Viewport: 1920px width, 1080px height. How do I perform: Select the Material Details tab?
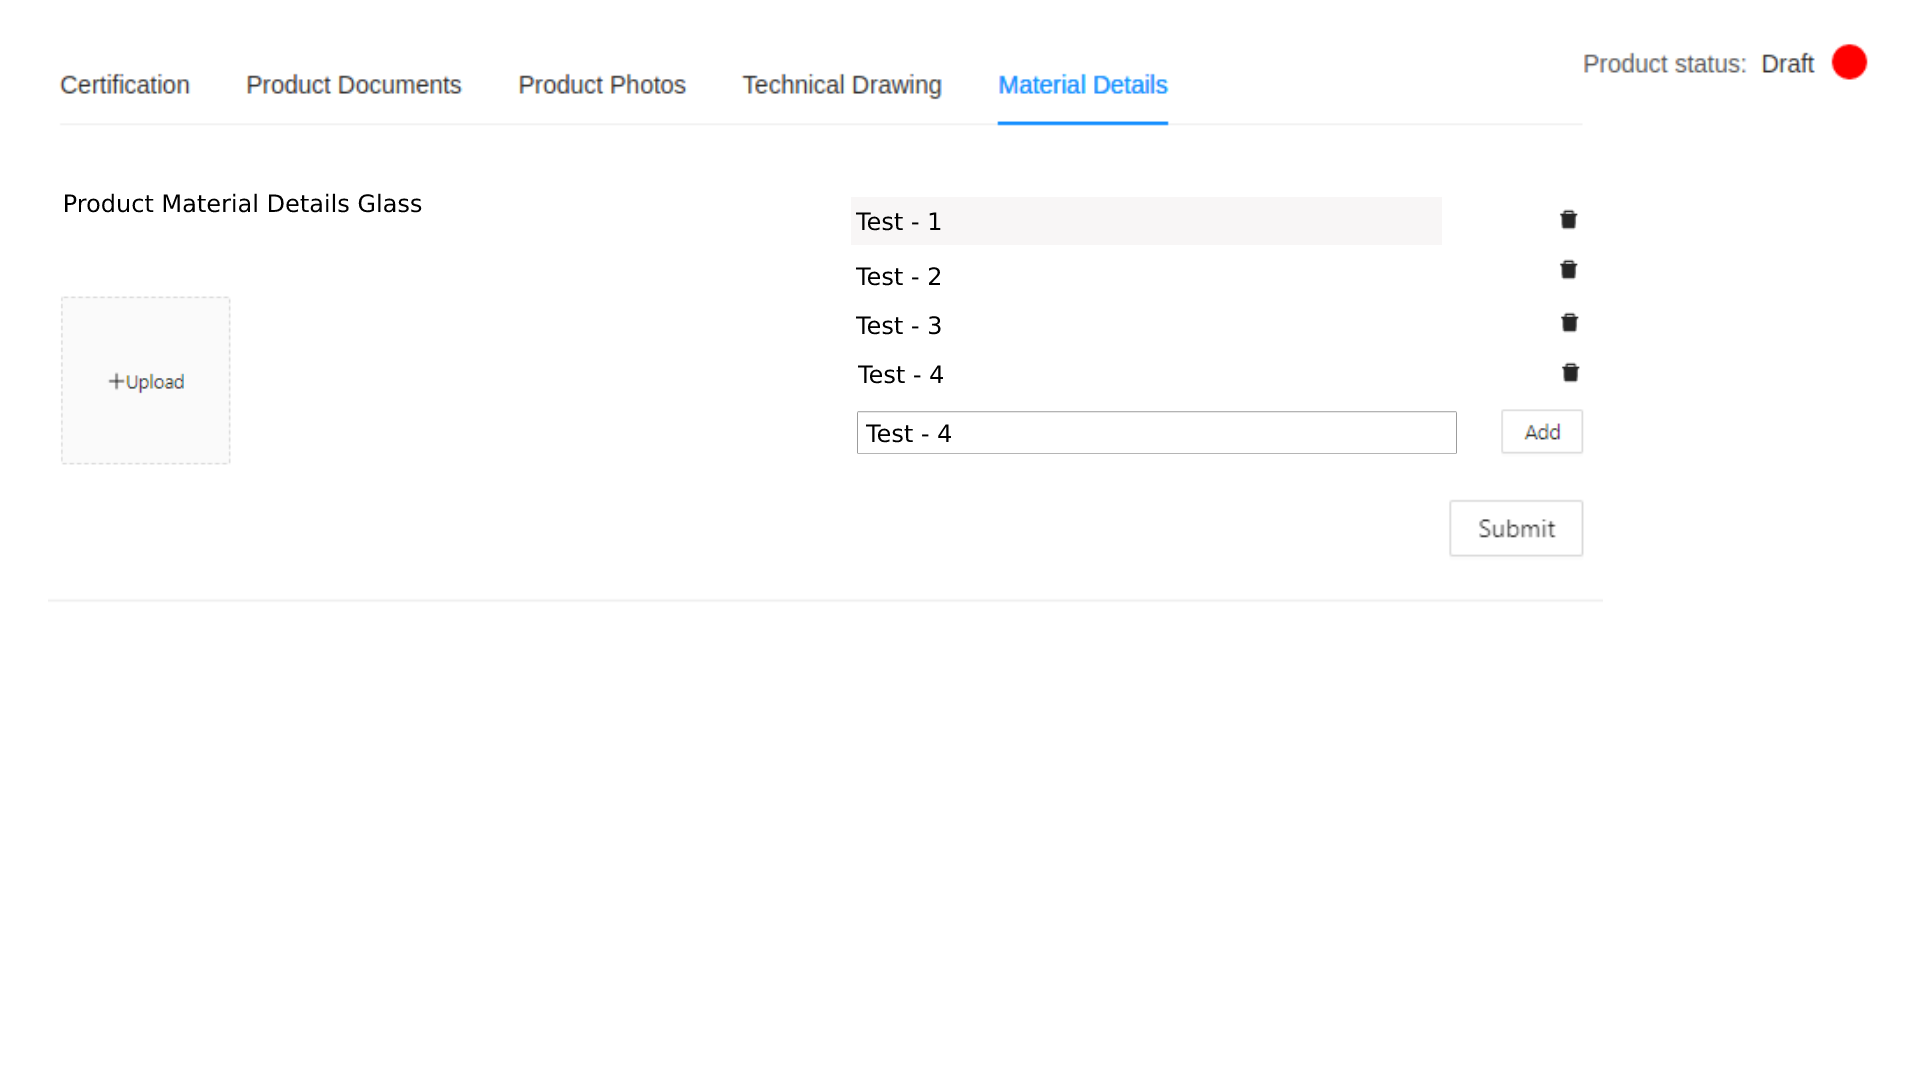1083,85
